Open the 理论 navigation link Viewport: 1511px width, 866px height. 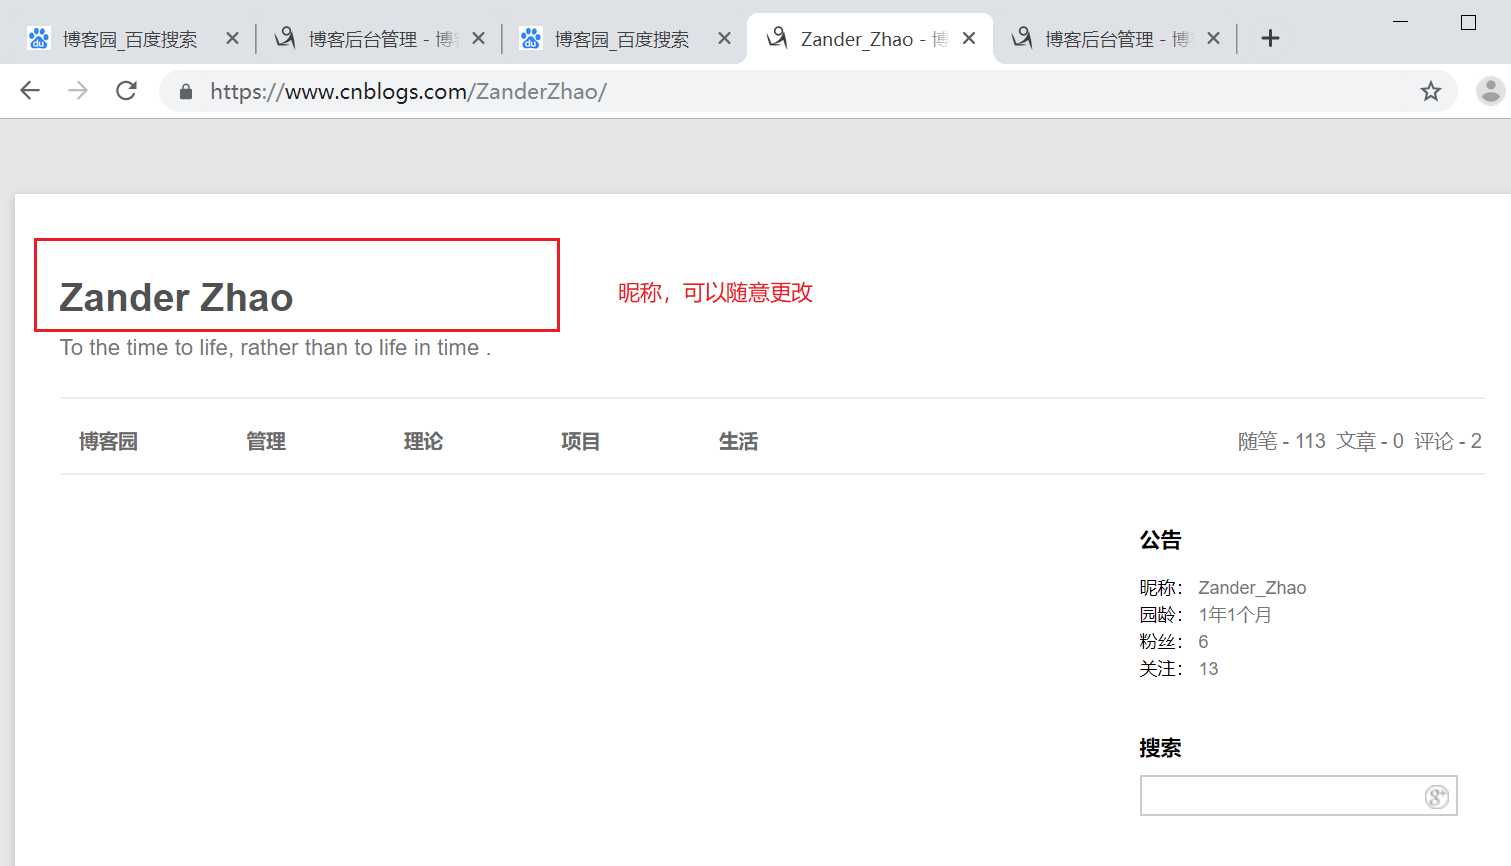click(x=423, y=441)
